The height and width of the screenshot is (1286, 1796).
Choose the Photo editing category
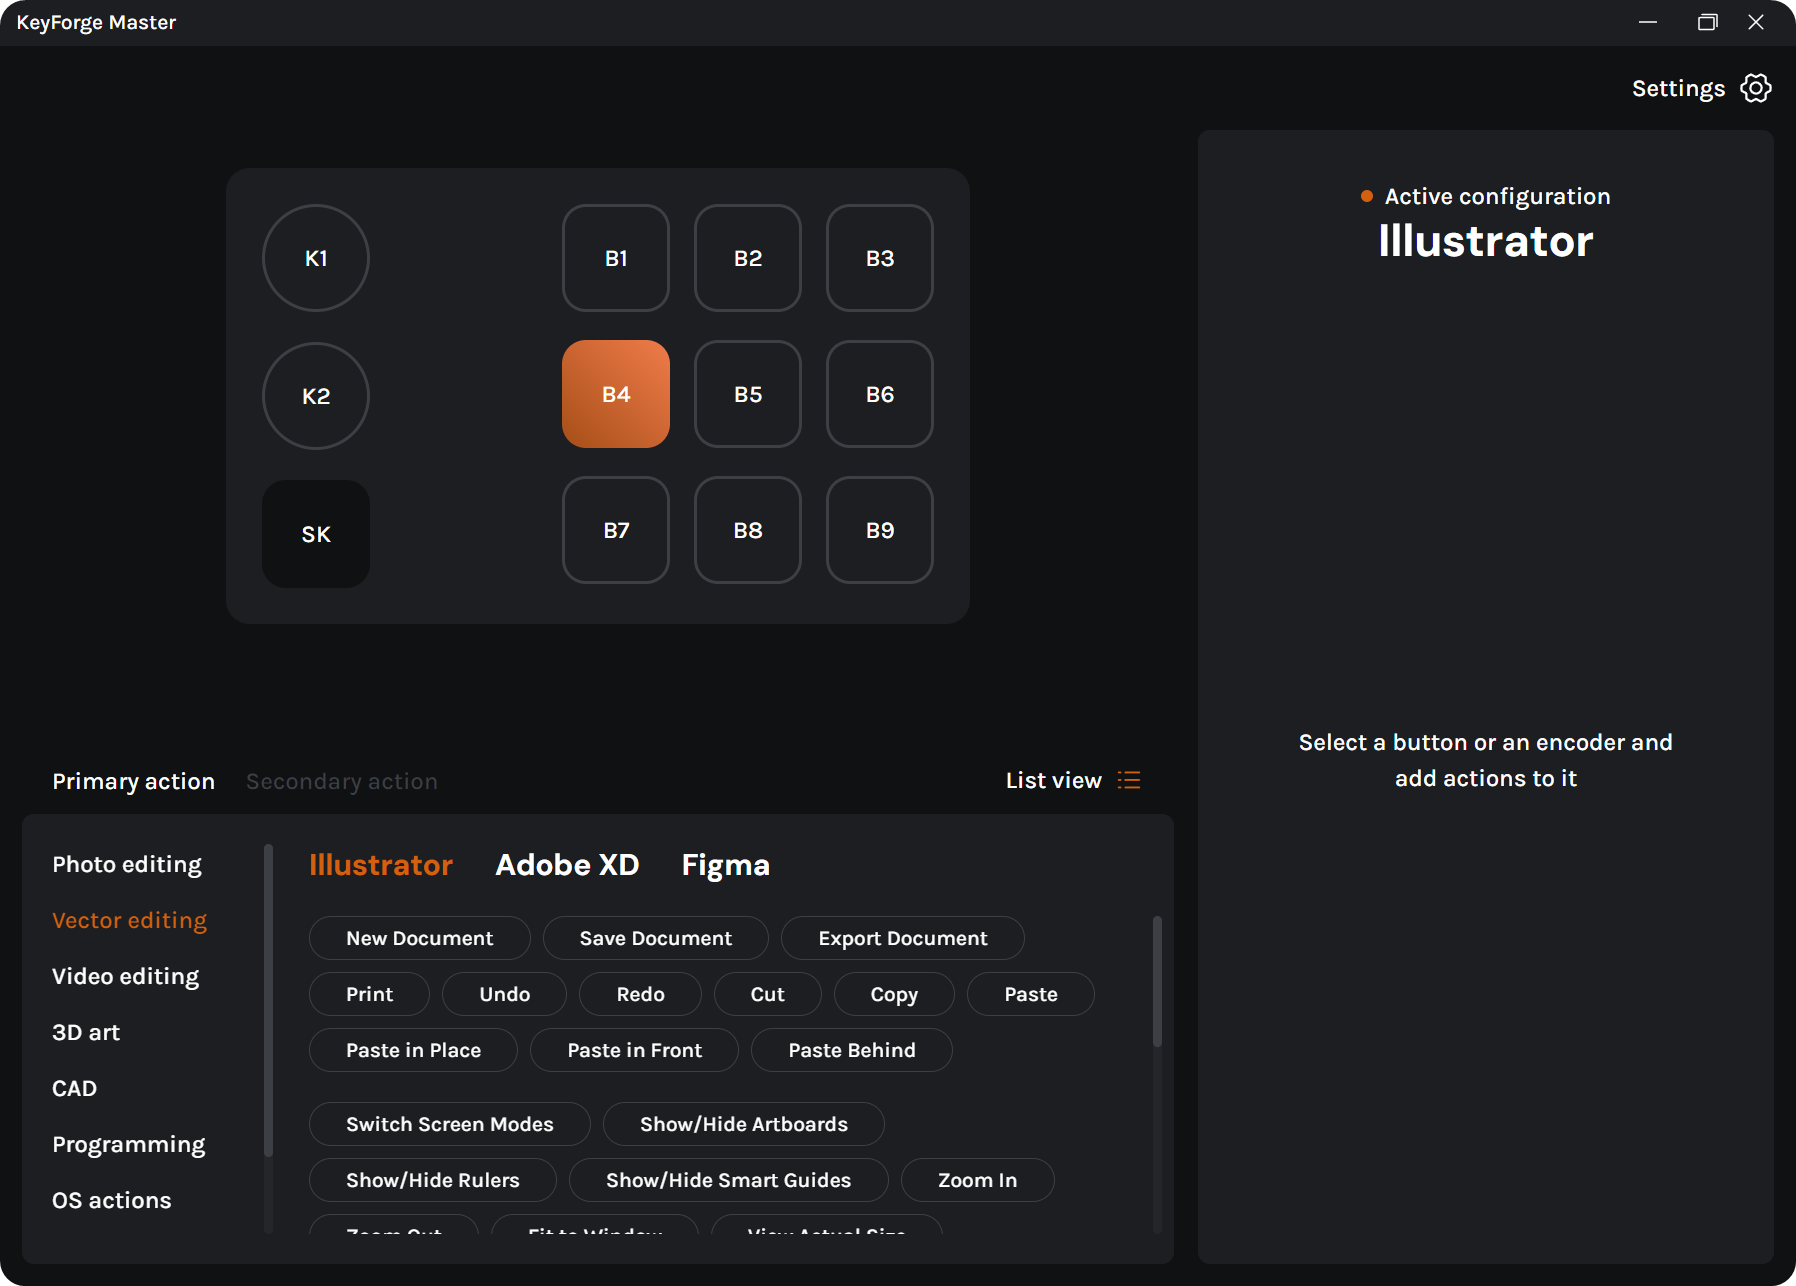coord(127,864)
